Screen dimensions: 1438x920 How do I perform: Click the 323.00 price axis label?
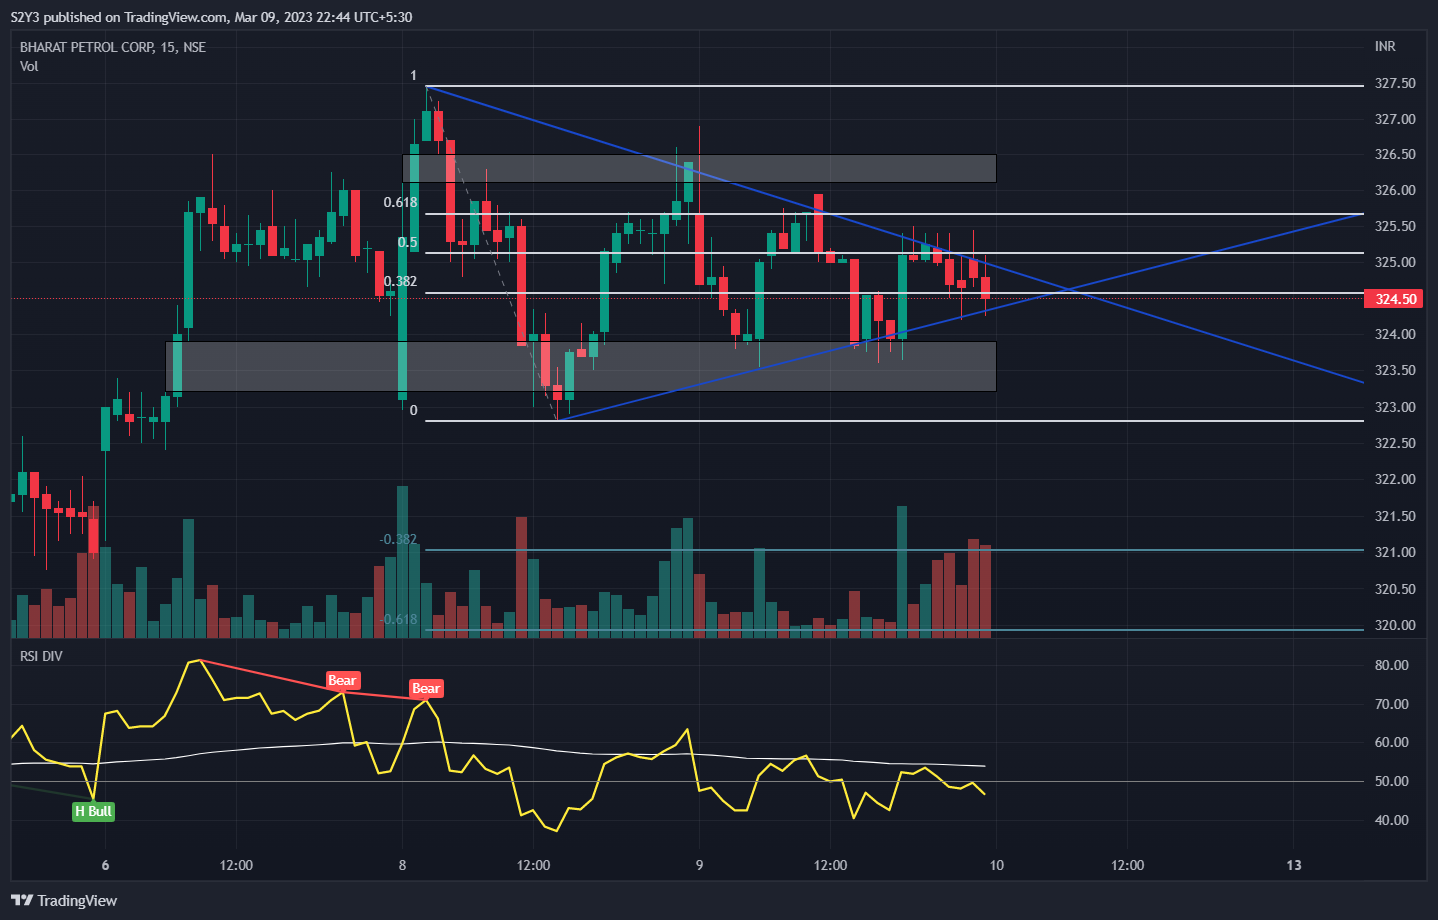1395,408
